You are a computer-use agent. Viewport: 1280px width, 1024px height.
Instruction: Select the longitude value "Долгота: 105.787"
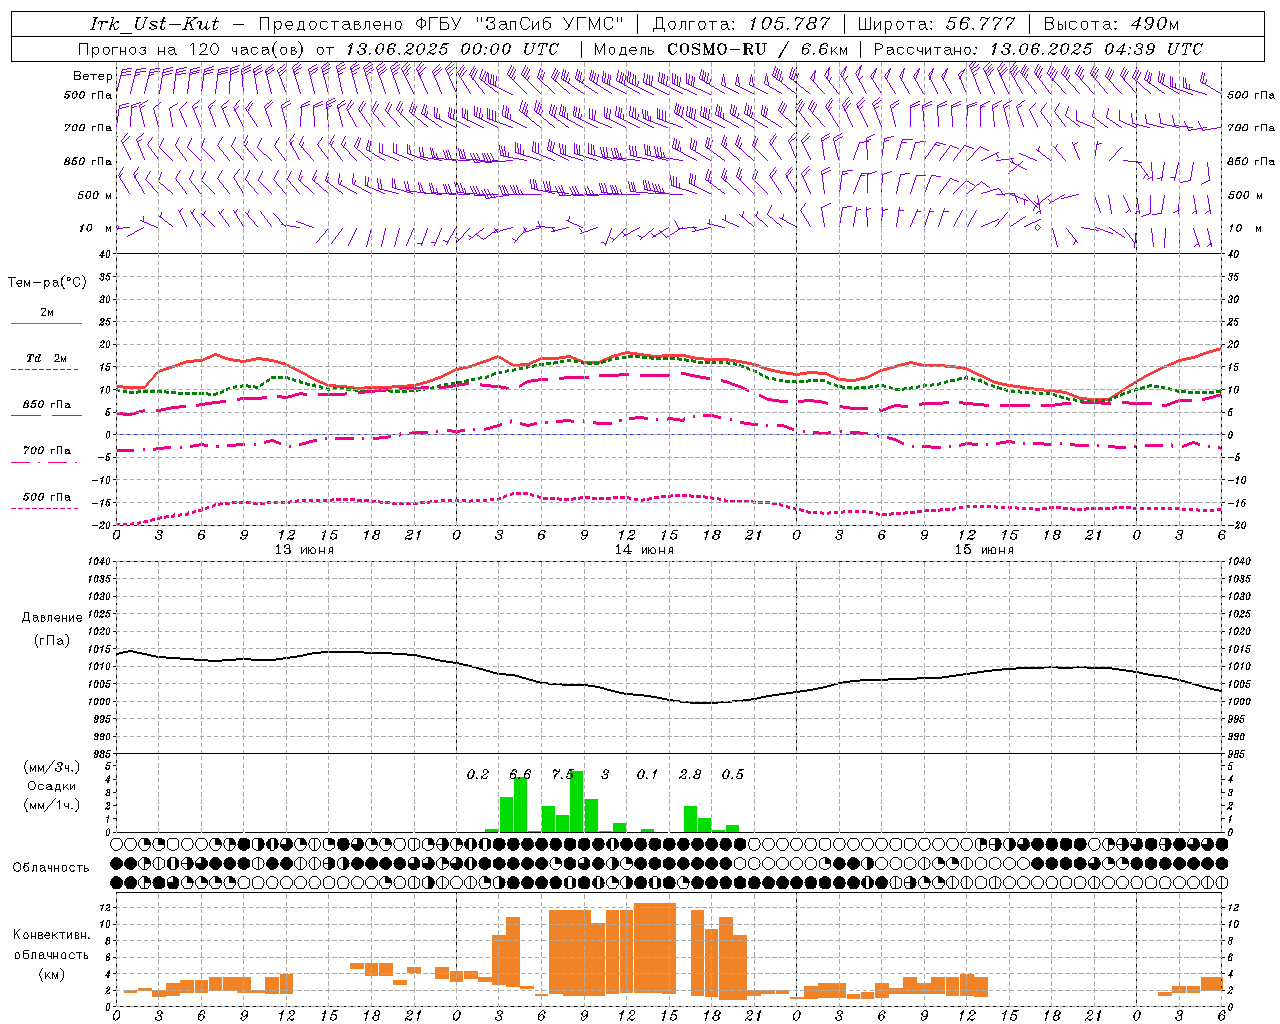(x=741, y=24)
